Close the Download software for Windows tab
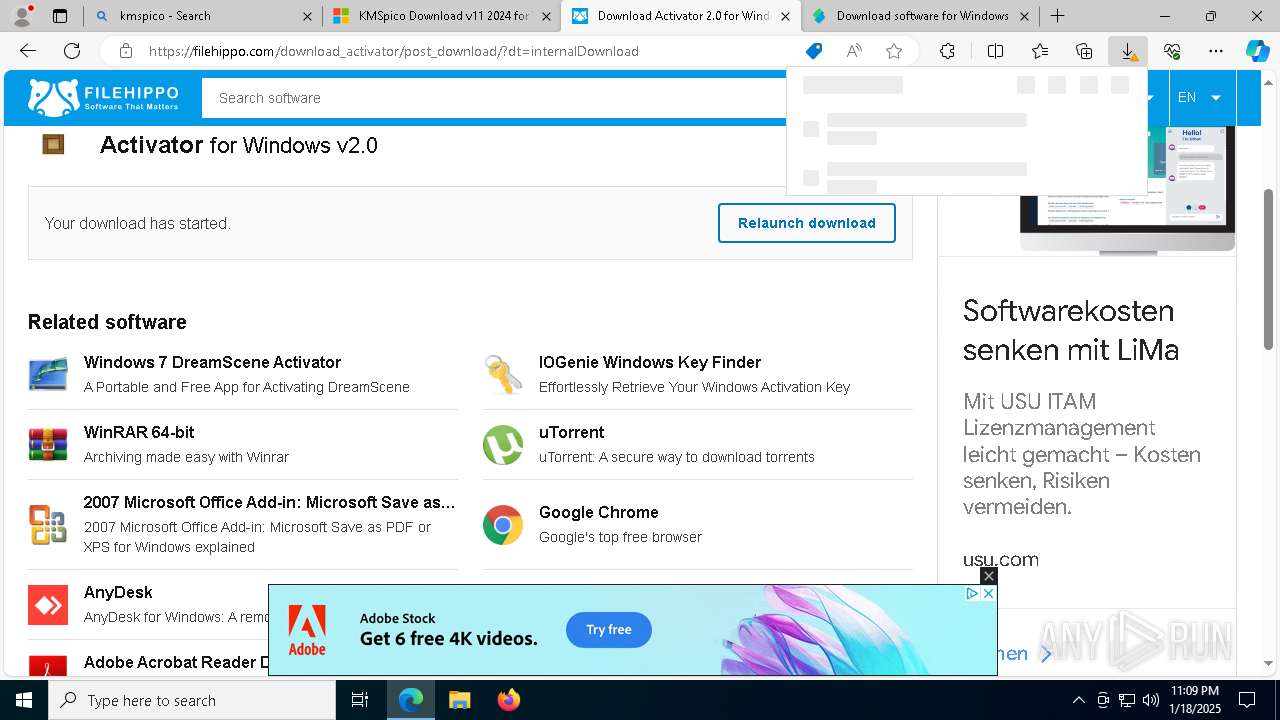The height and width of the screenshot is (720, 1280). tap(1024, 16)
